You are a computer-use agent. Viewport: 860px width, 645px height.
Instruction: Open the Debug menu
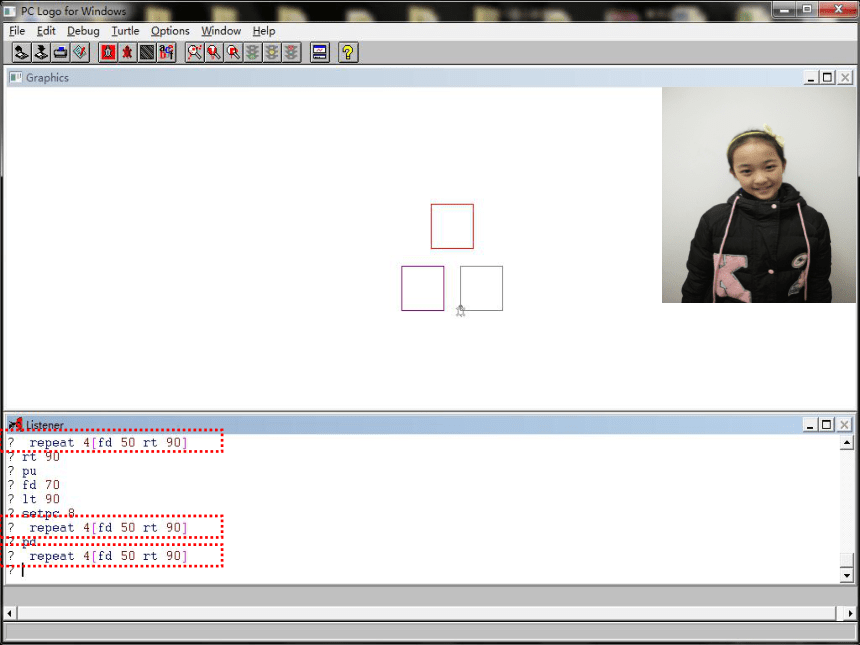[x=83, y=31]
